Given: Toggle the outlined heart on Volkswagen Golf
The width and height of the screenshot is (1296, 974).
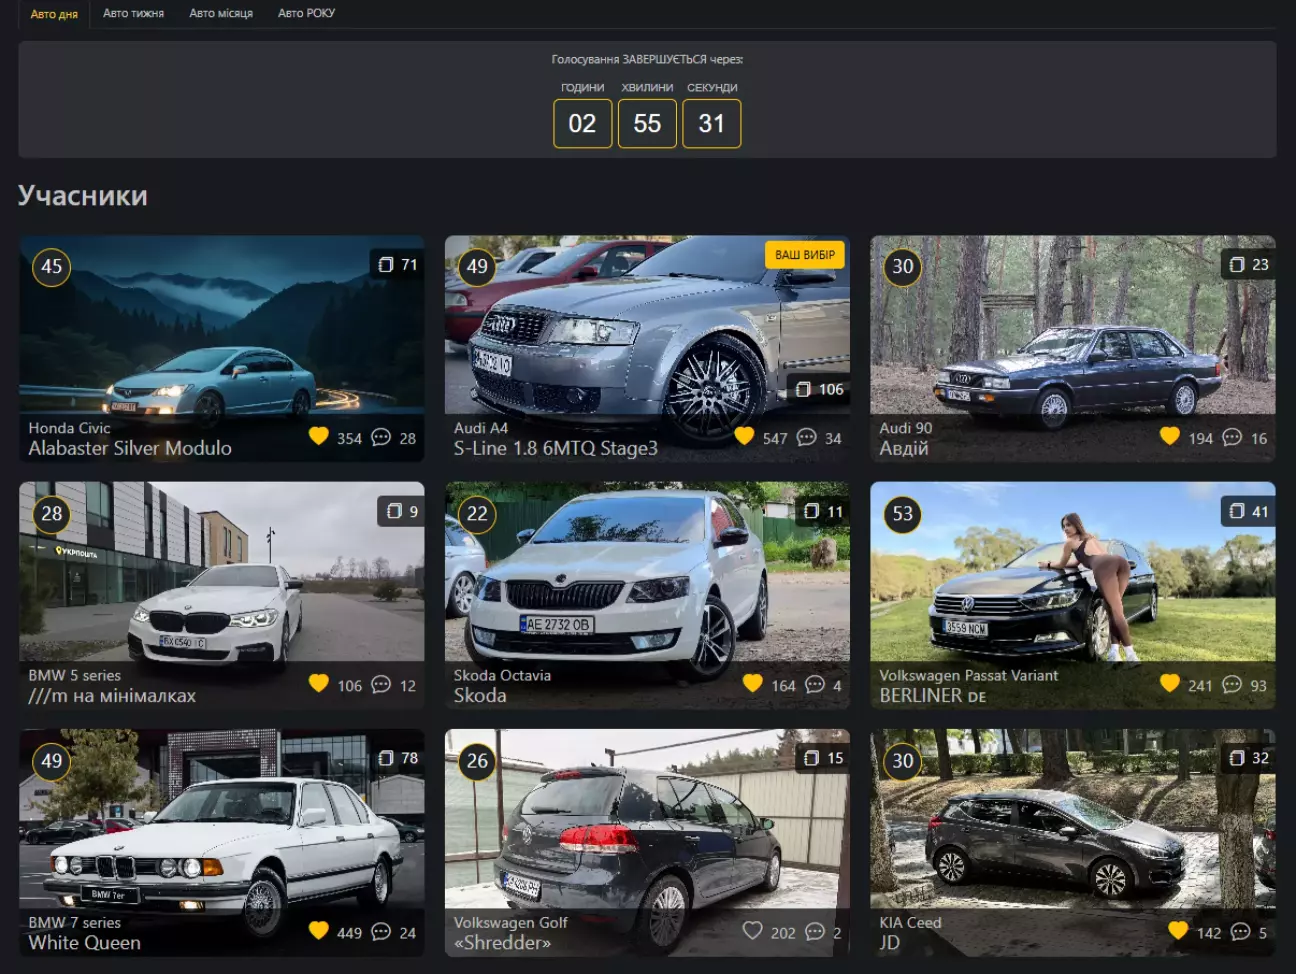Looking at the screenshot, I should pyautogui.click(x=752, y=931).
